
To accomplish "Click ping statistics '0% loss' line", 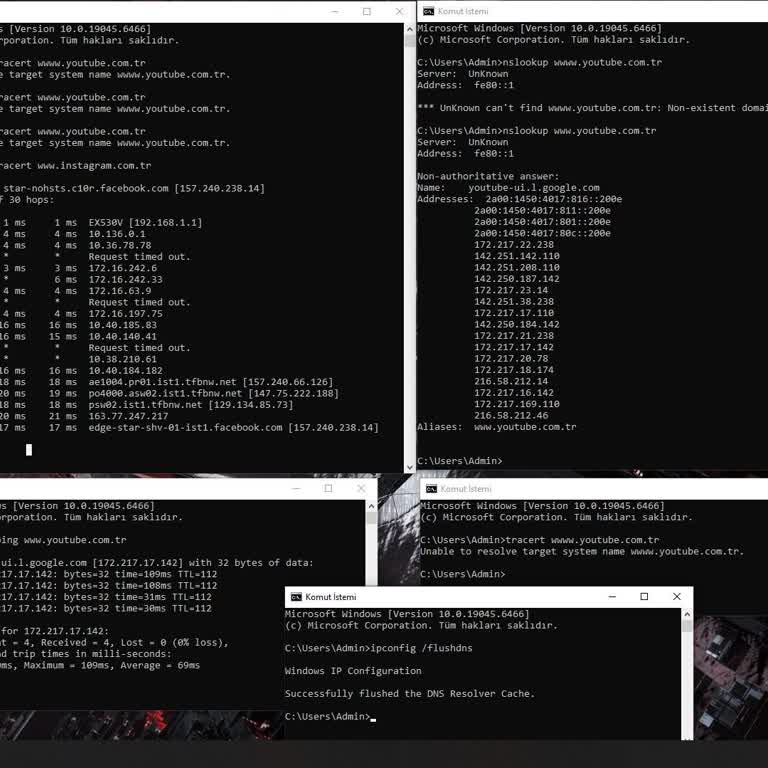I will (114, 643).
